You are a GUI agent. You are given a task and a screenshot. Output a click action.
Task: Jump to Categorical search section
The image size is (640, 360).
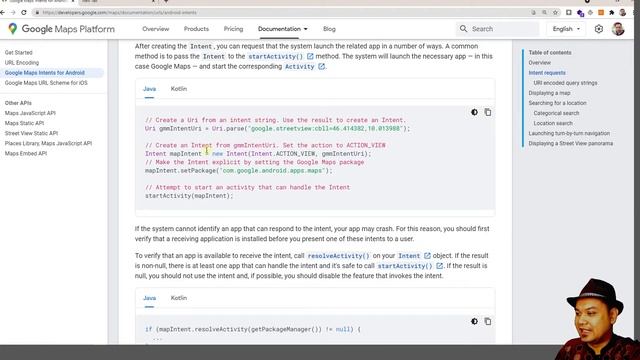556,113
